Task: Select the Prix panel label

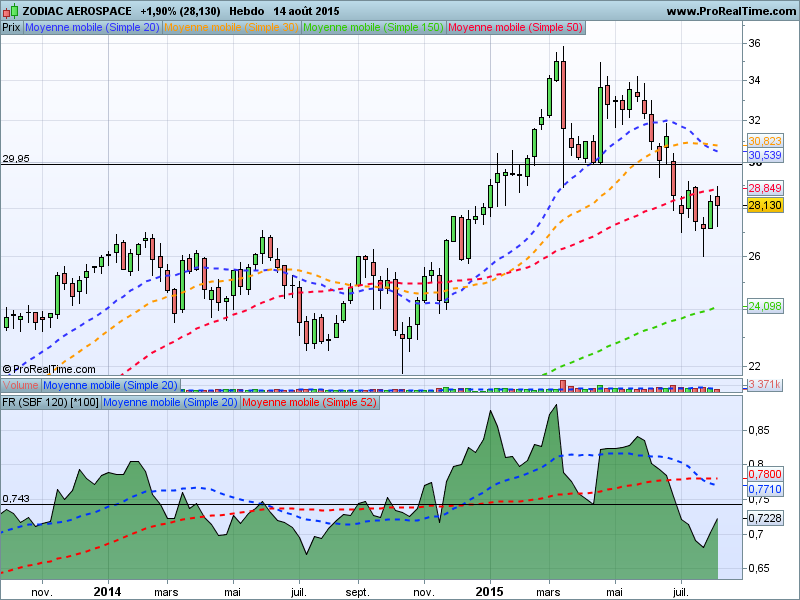Action: pyautogui.click(x=11, y=28)
